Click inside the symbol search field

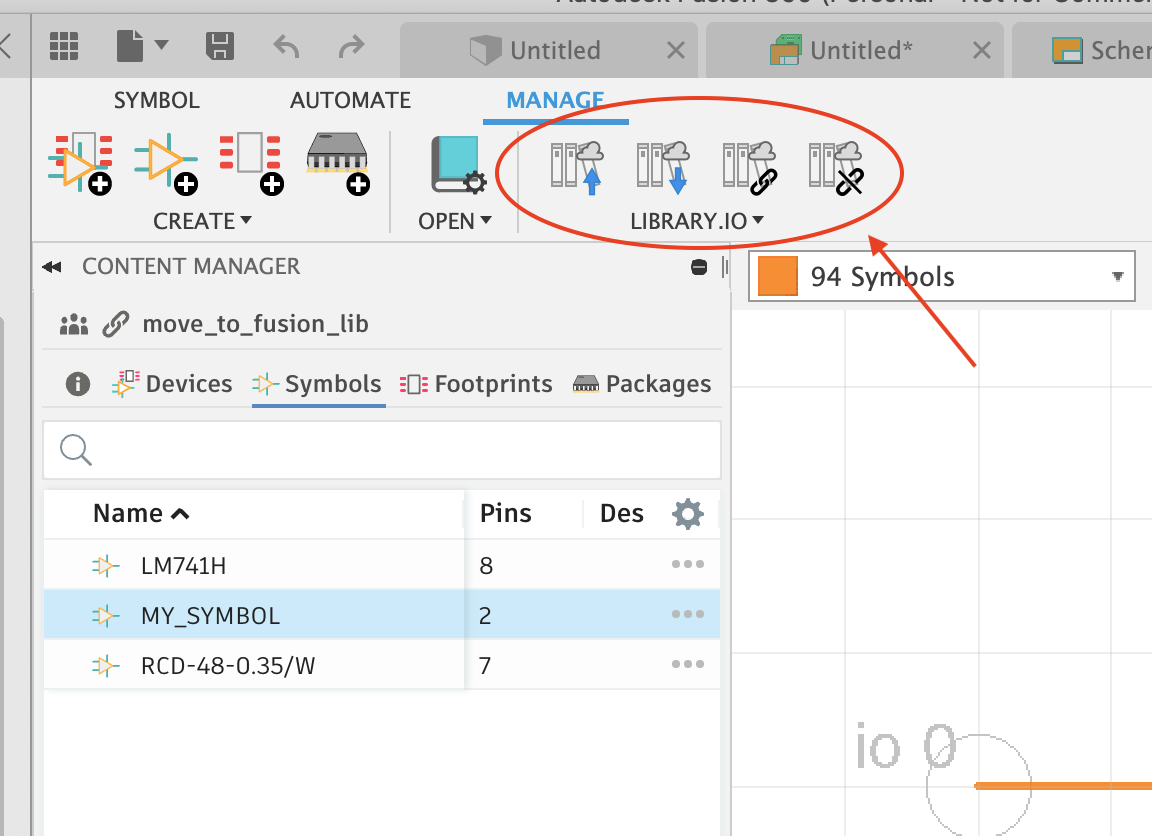[x=382, y=450]
